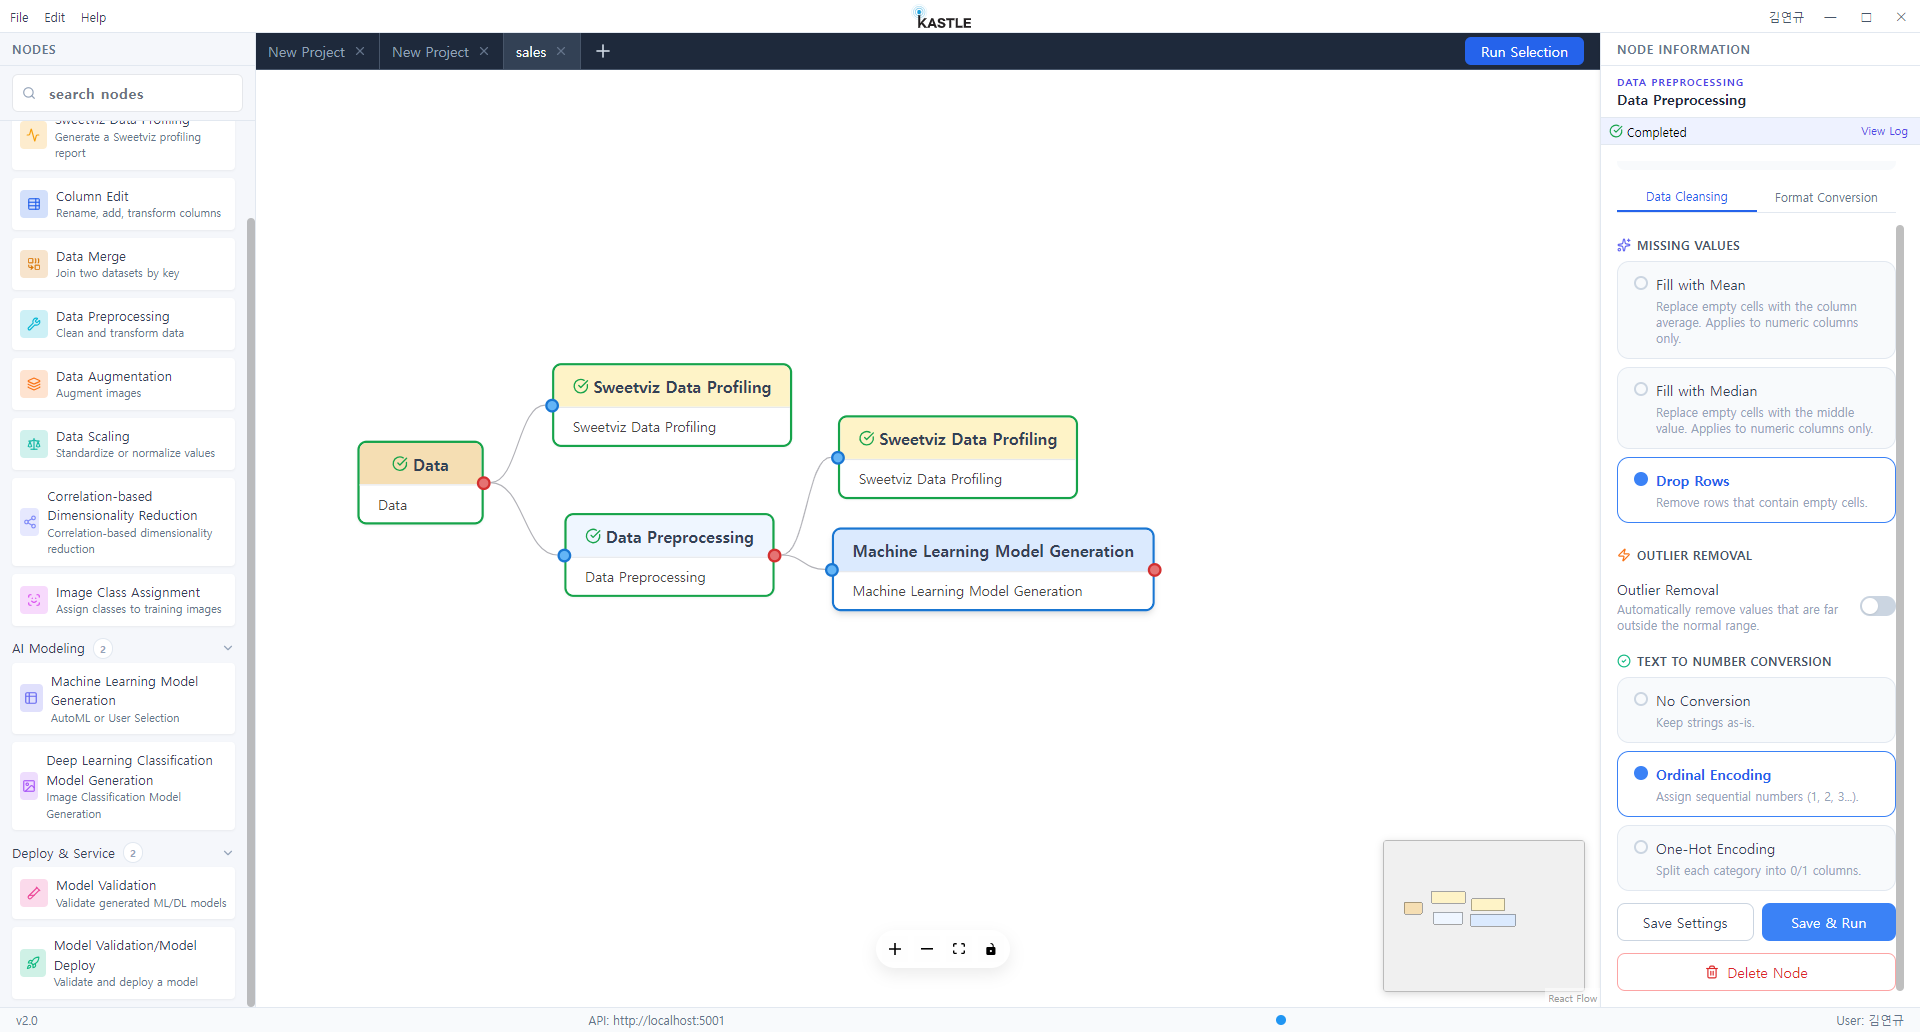Collapse the AI Modeling section
This screenshot has height=1032, width=1920.
coord(228,648)
